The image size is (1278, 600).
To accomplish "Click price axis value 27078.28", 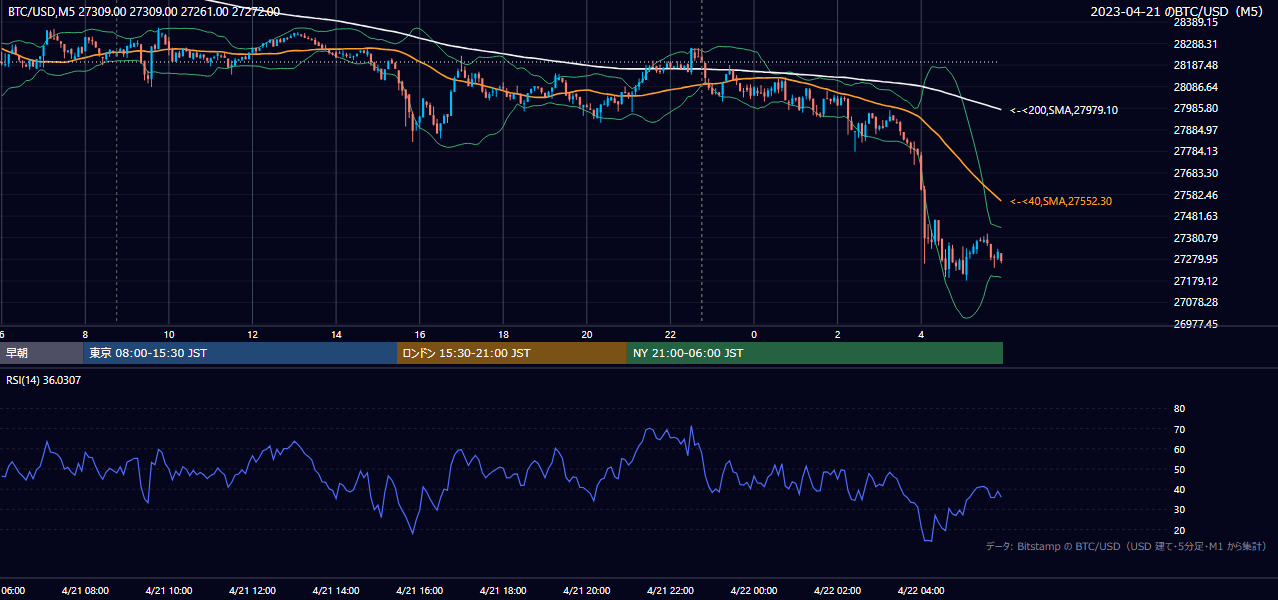I will click(1195, 302).
